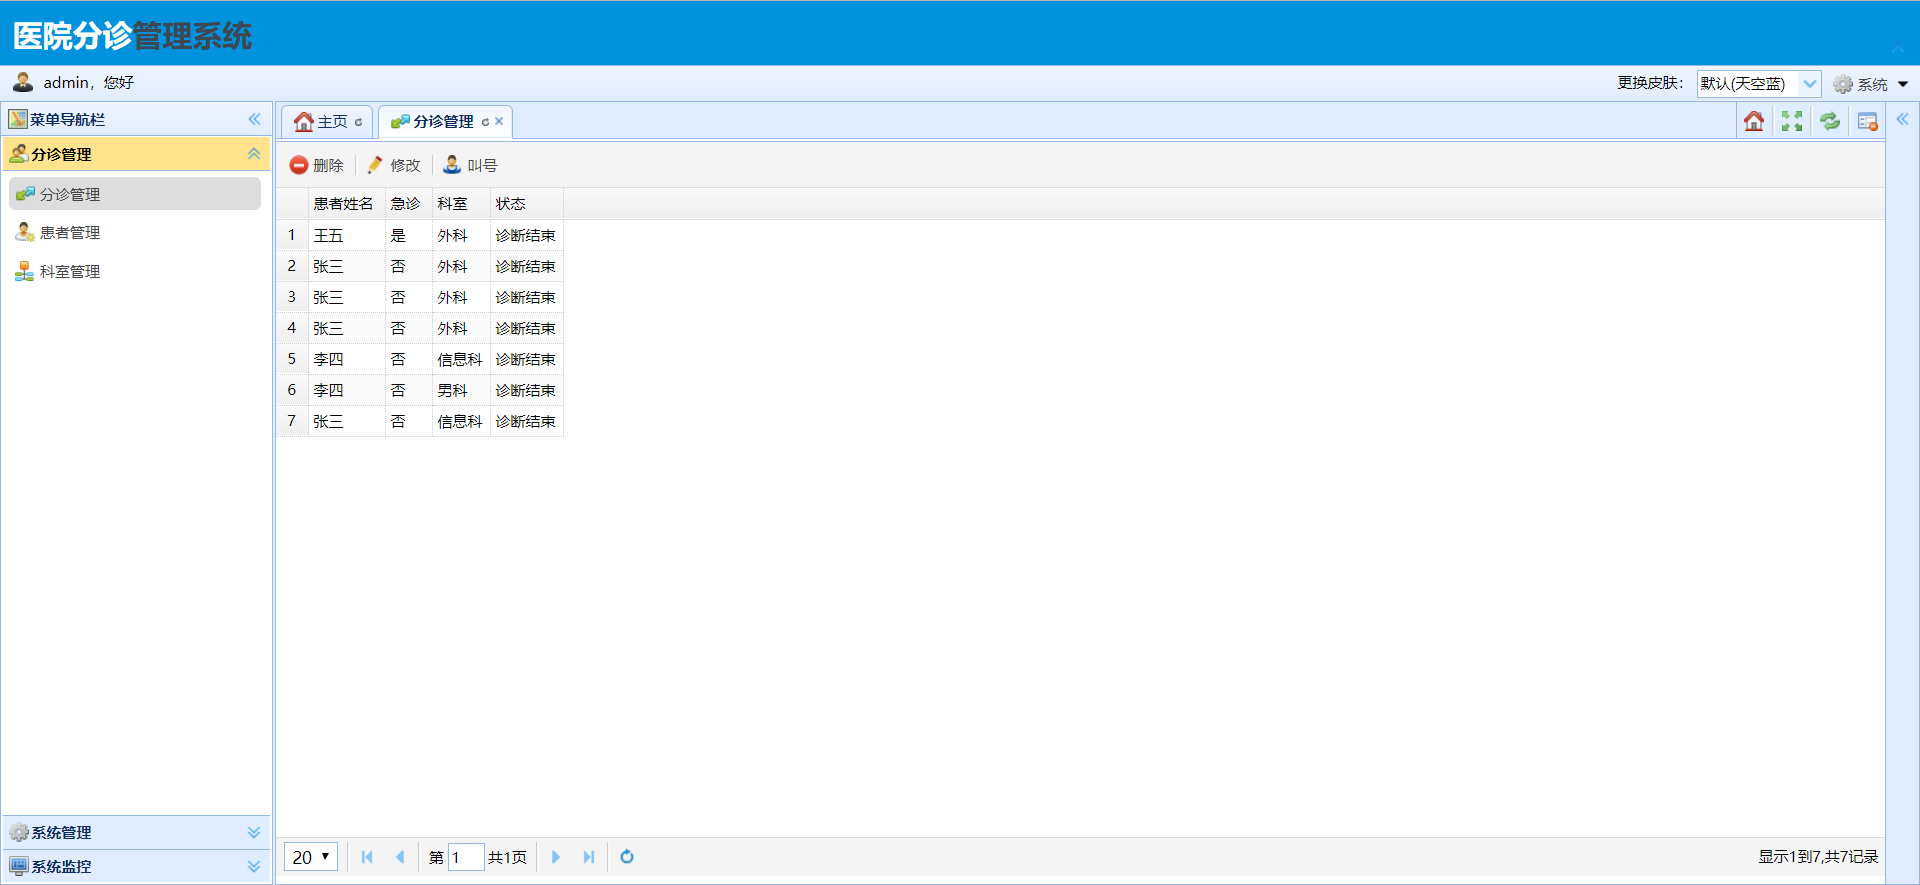Sort by the 急诊 column header
1920x885 pixels.
point(409,204)
